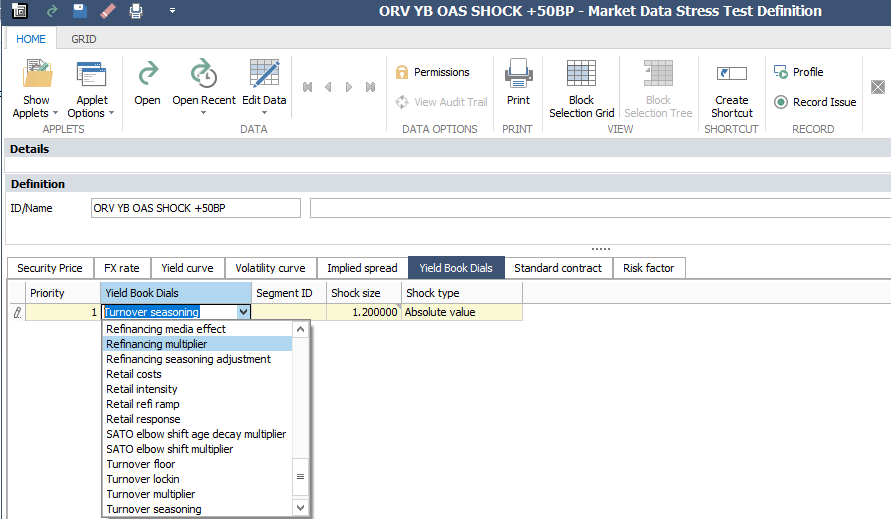This screenshot has height=519, width=891.
Task: Click Create Shortcut button
Action: click(732, 90)
